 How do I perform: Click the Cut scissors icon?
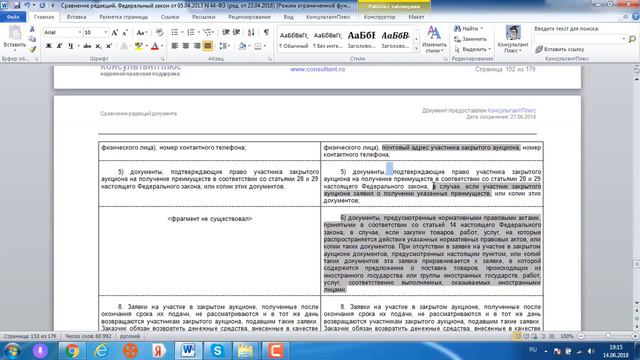click(32, 29)
